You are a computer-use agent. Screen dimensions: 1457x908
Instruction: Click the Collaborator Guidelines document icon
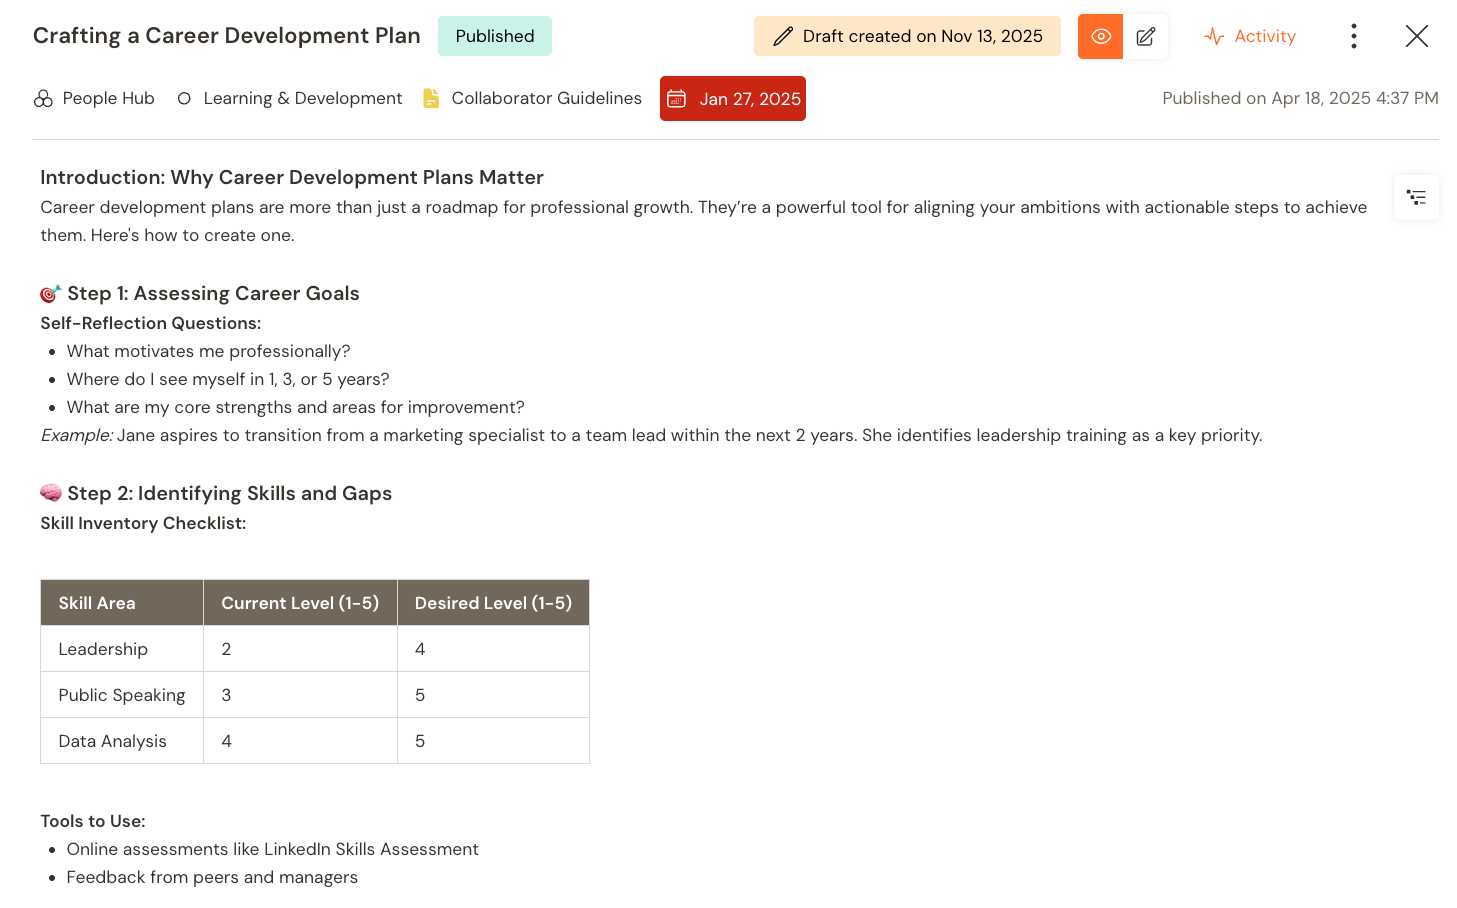pos(430,98)
